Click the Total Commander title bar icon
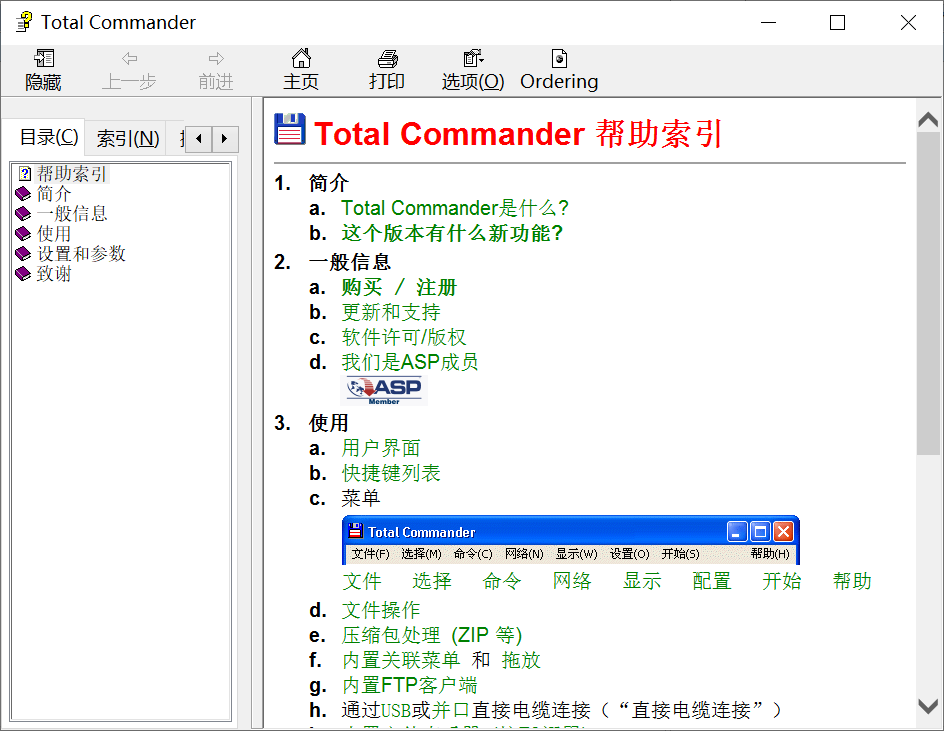Screen dimensions: 944x731 24,22
